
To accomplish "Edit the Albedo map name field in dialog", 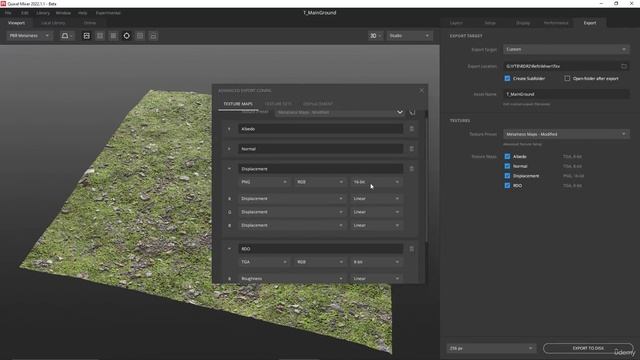I will click(321, 129).
